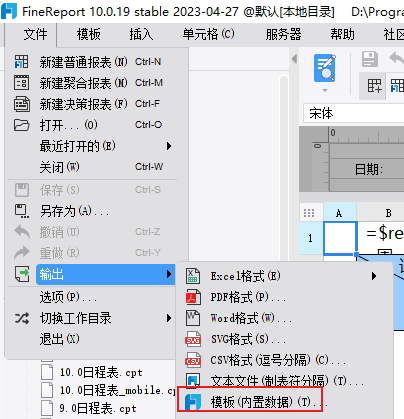Click the preview magnifier icon in toolbar
Image resolution: width=404 pixels, height=419 pixels.
(325, 68)
